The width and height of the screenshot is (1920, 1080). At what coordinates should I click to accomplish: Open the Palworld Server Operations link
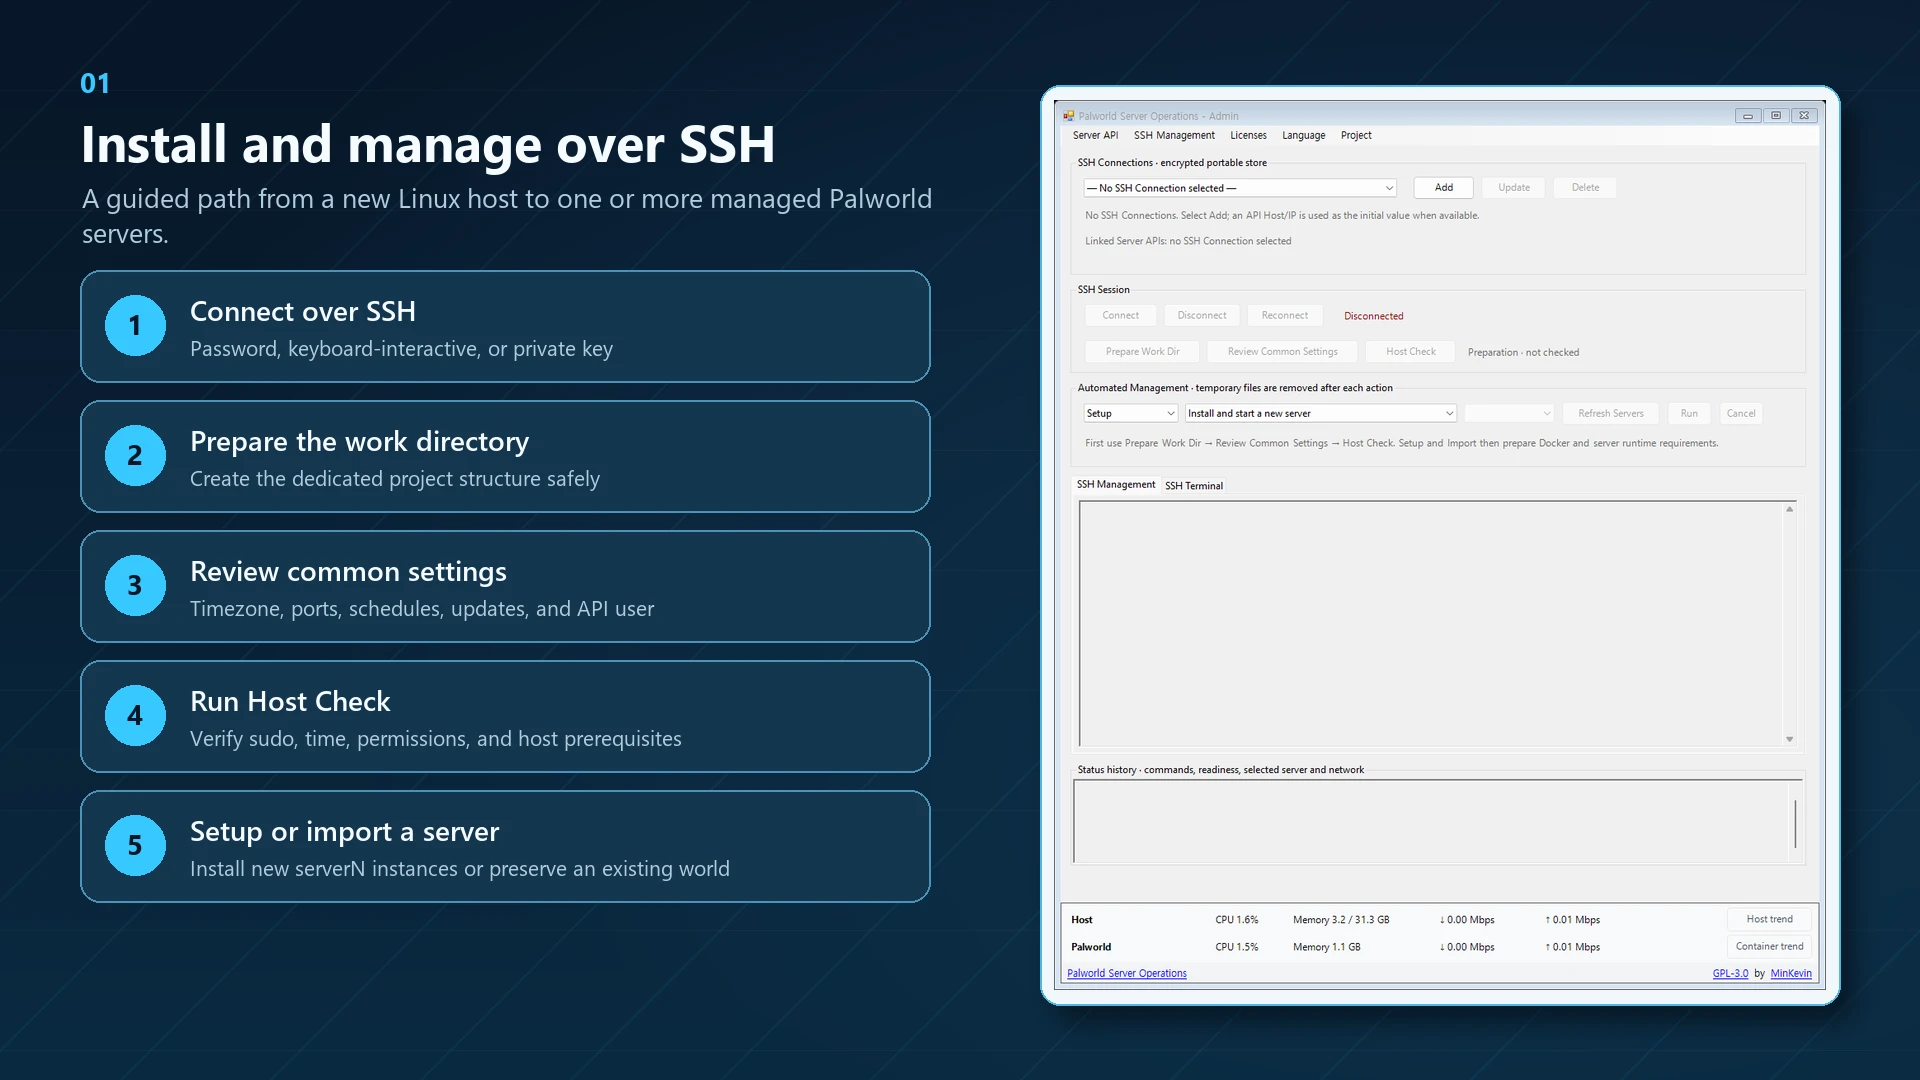1127,974
